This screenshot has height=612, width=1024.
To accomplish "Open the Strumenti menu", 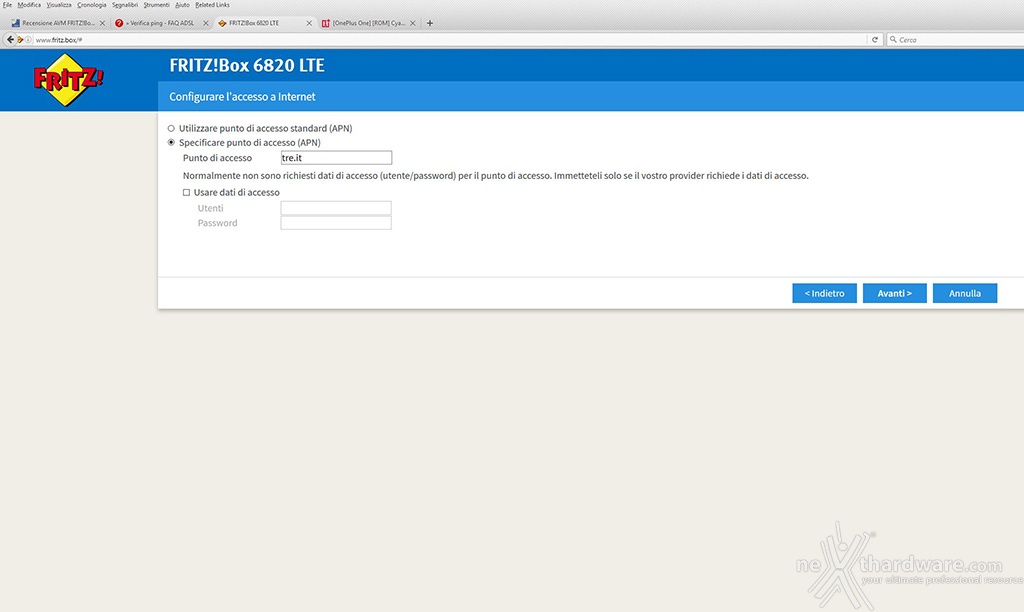I will [x=156, y=5].
